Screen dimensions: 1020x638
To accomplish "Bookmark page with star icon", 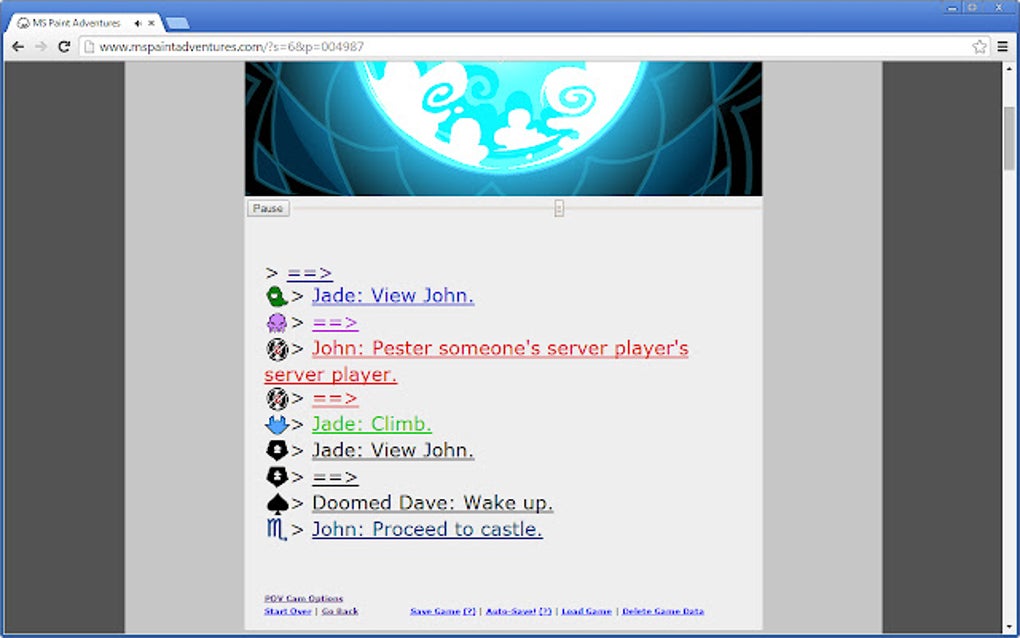I will pyautogui.click(x=979, y=47).
